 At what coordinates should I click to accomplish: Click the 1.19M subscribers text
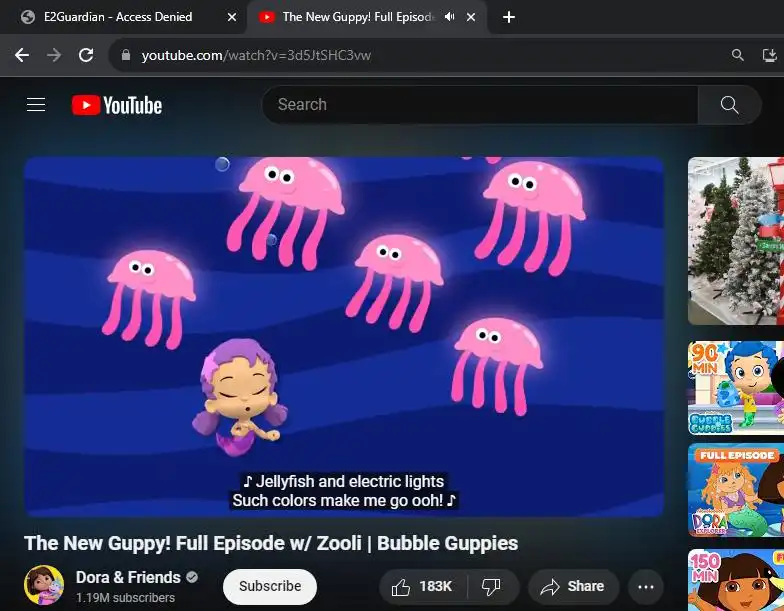(126, 598)
